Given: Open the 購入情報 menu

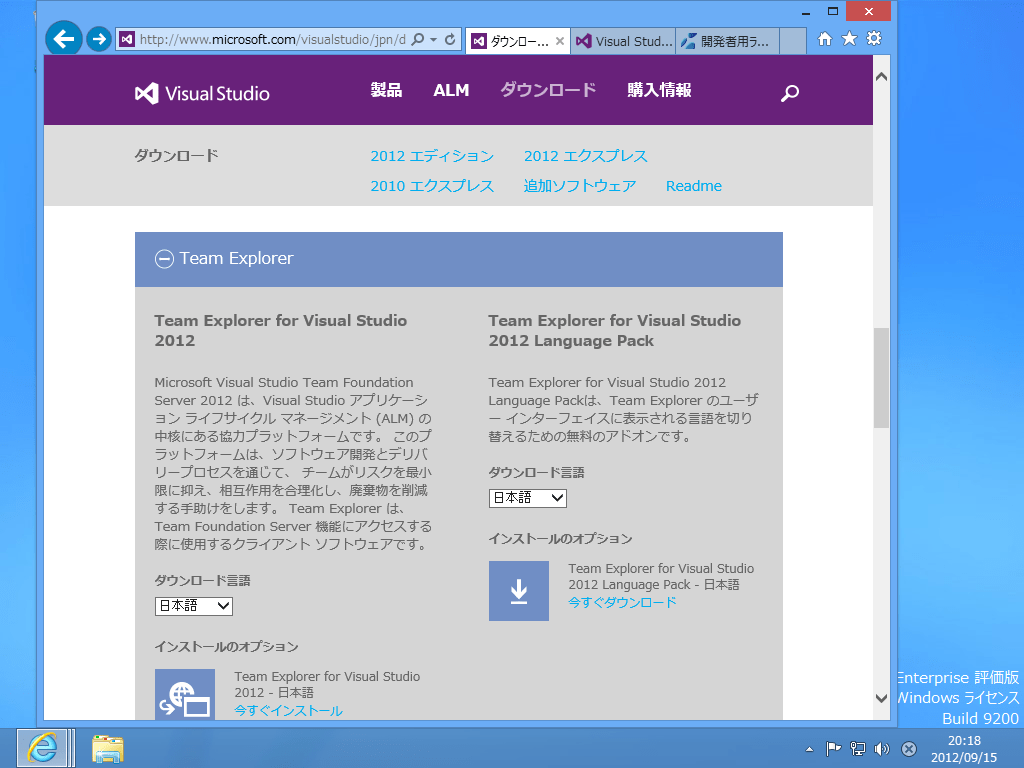Looking at the screenshot, I should (659, 90).
